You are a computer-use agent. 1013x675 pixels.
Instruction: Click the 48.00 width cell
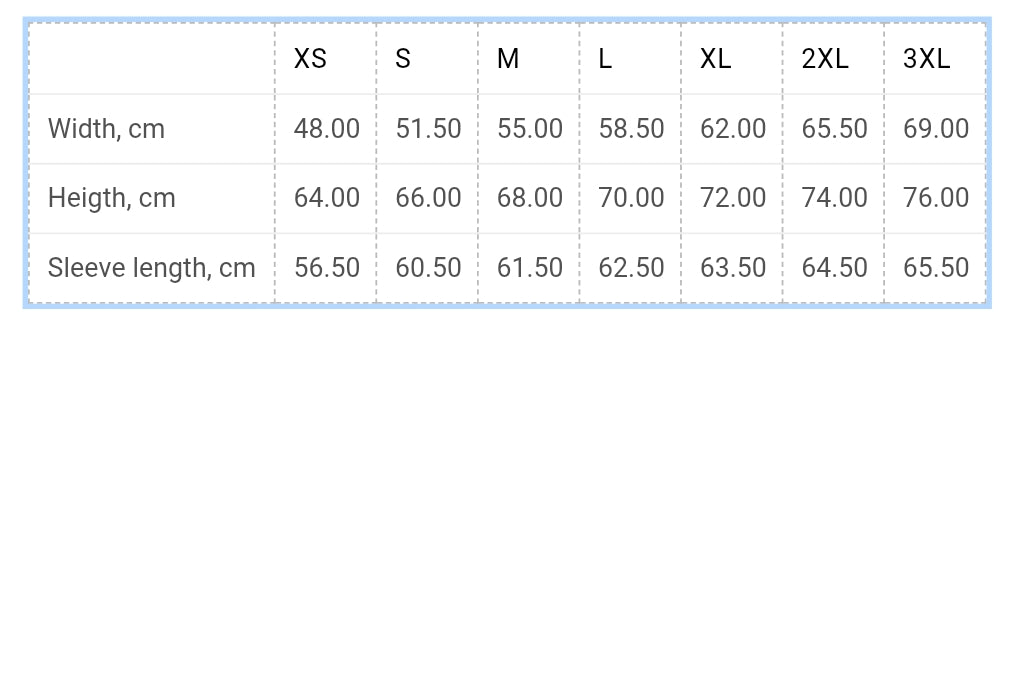click(x=327, y=129)
